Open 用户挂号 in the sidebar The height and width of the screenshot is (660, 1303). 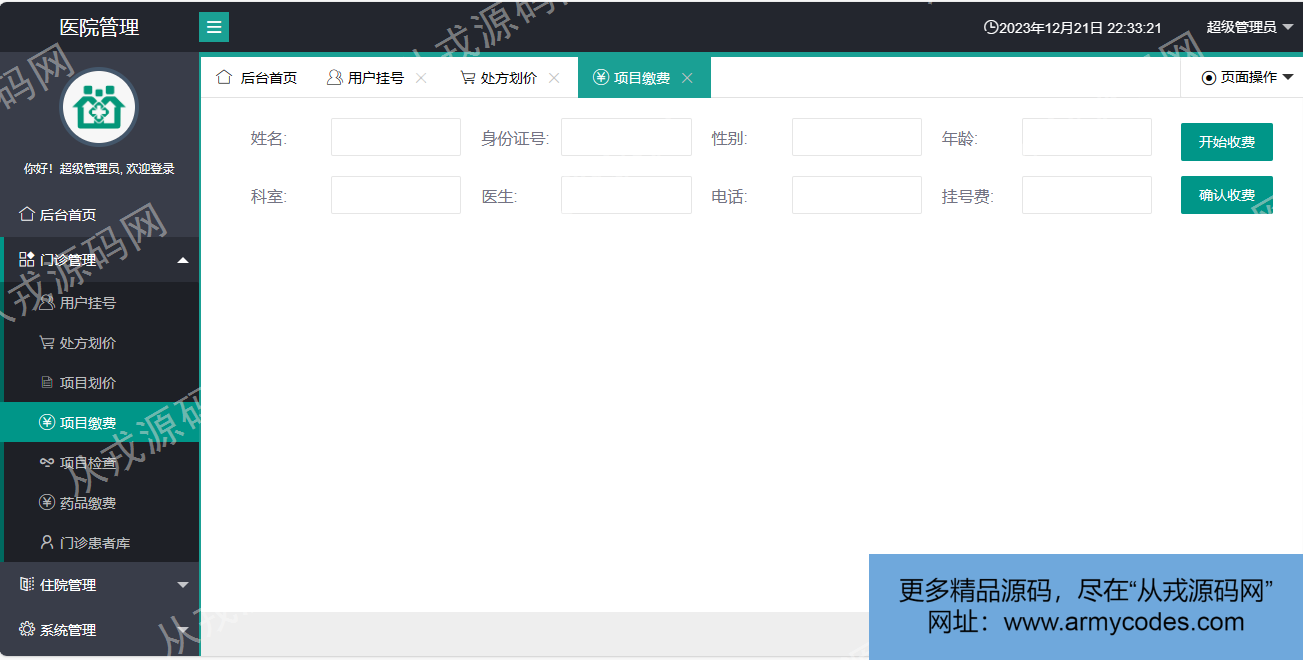pyautogui.click(x=87, y=303)
